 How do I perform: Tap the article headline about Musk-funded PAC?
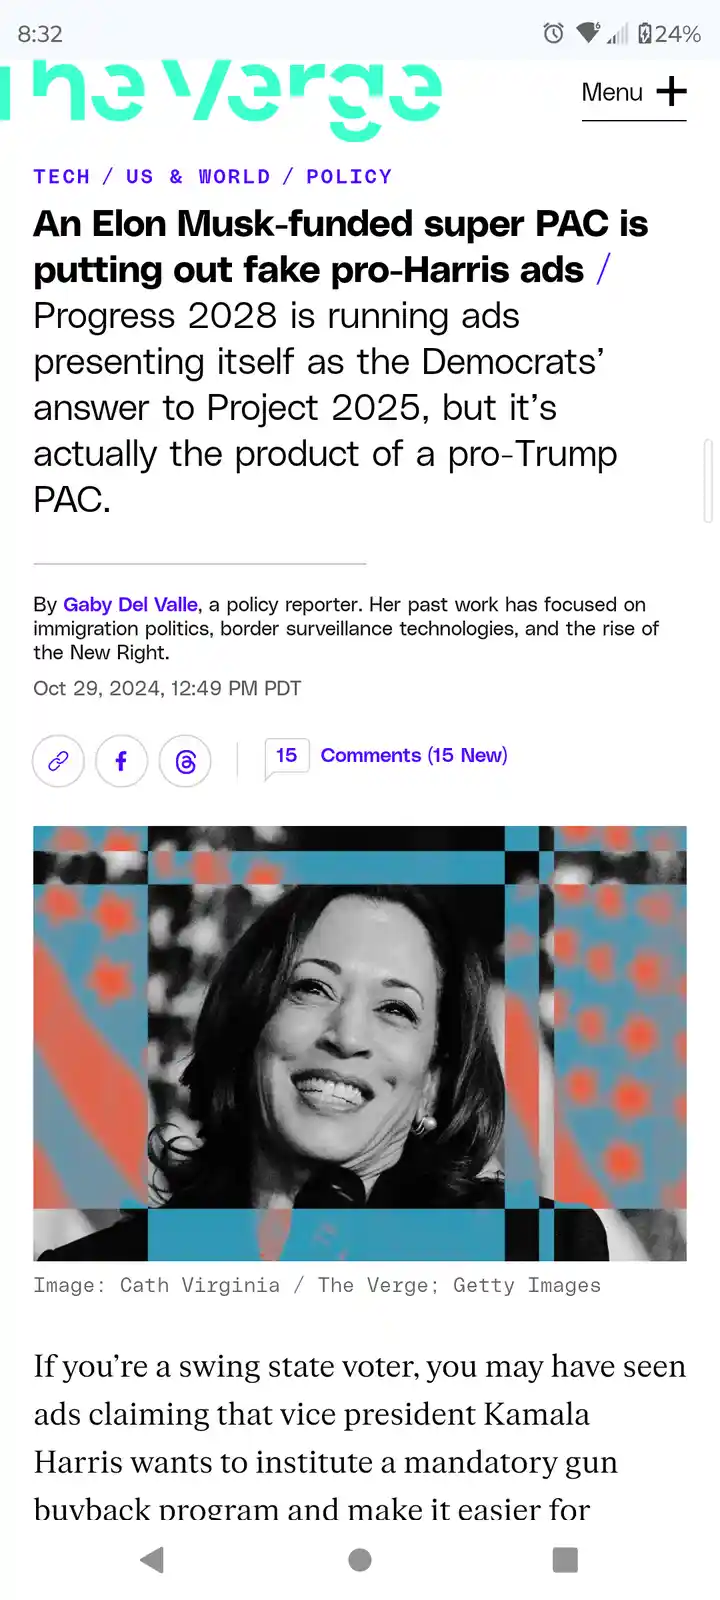(340, 247)
